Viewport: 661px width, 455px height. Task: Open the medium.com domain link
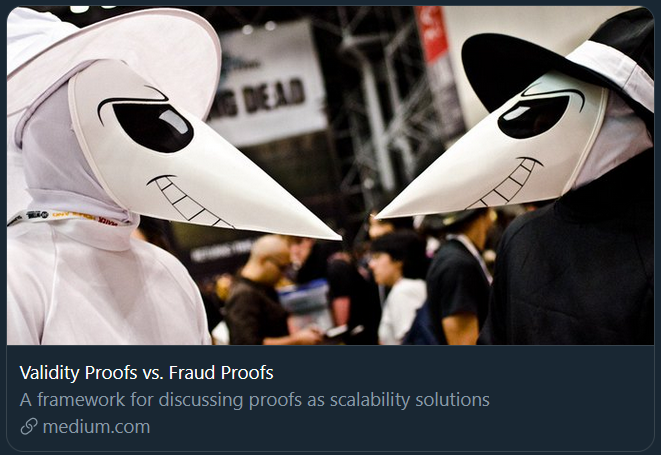point(96,427)
